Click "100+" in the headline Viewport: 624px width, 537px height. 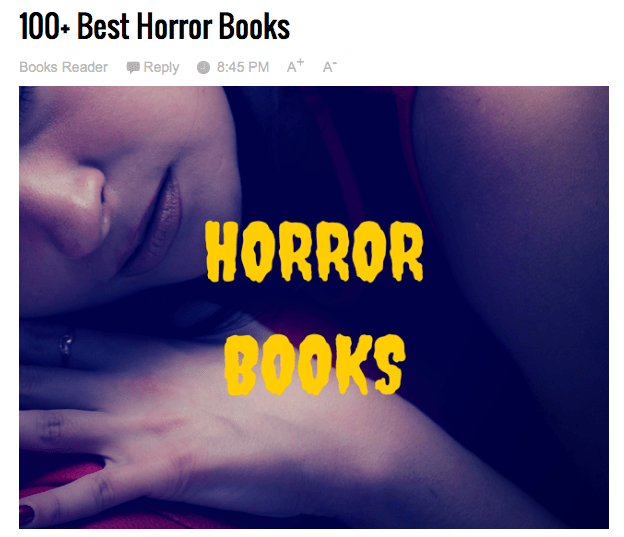click(x=45, y=26)
